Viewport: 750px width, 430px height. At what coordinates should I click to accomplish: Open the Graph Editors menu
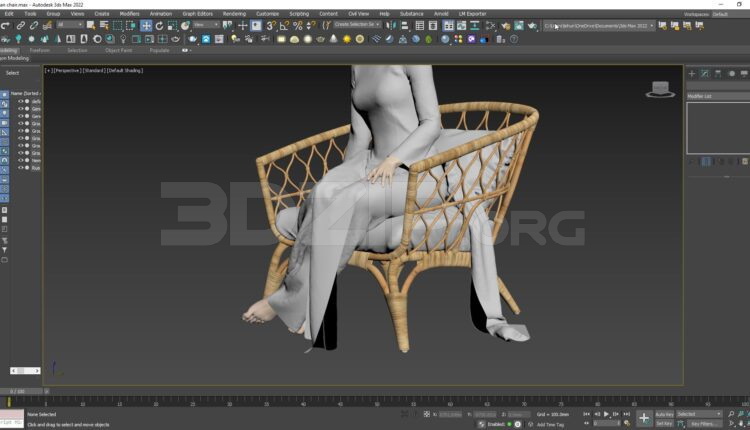click(x=198, y=14)
